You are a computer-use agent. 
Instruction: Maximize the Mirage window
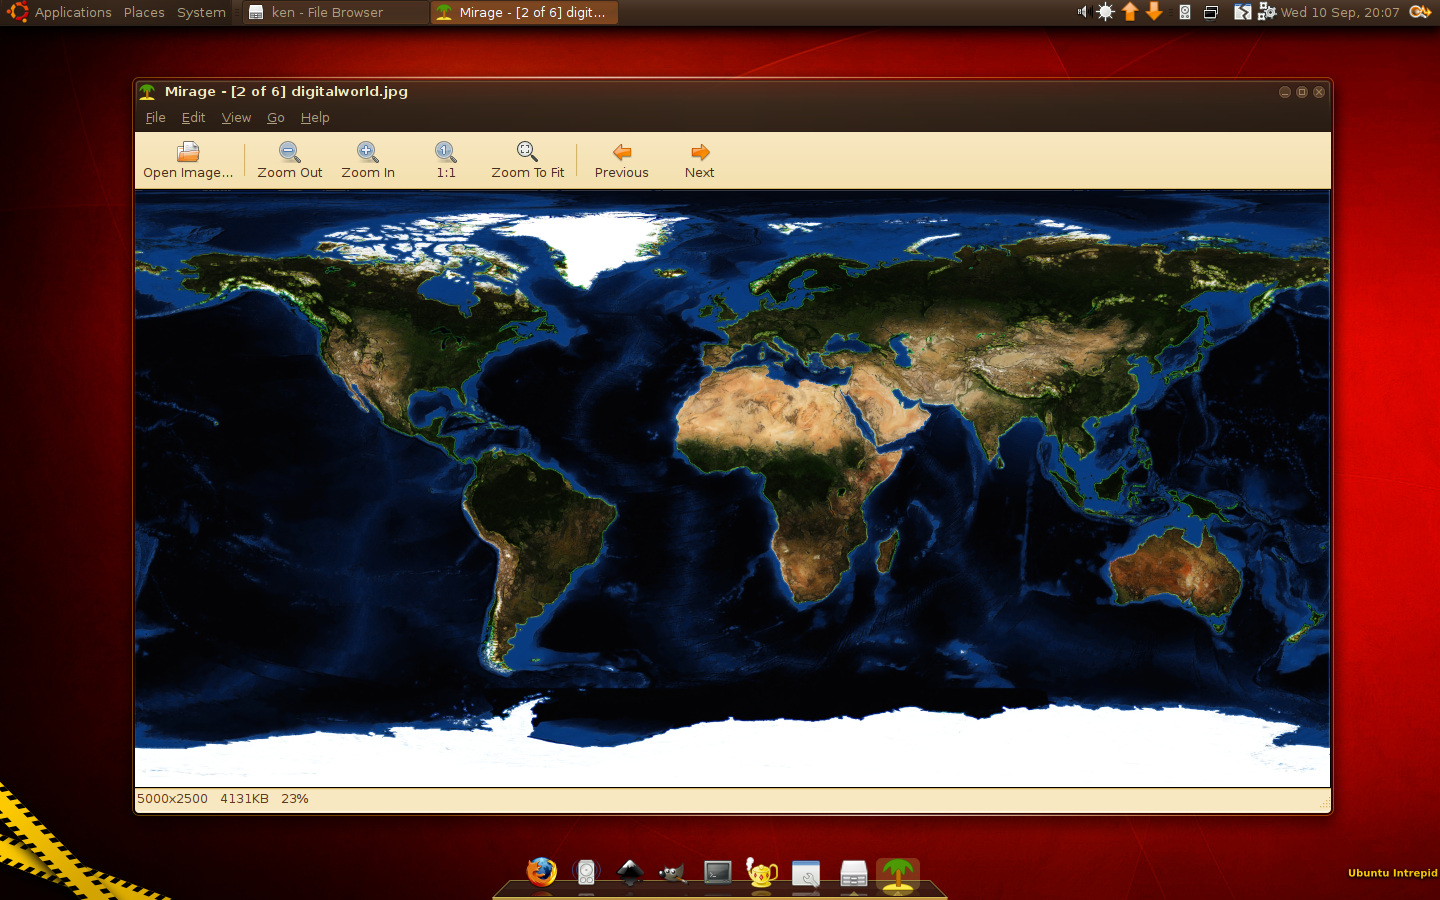click(x=1302, y=92)
